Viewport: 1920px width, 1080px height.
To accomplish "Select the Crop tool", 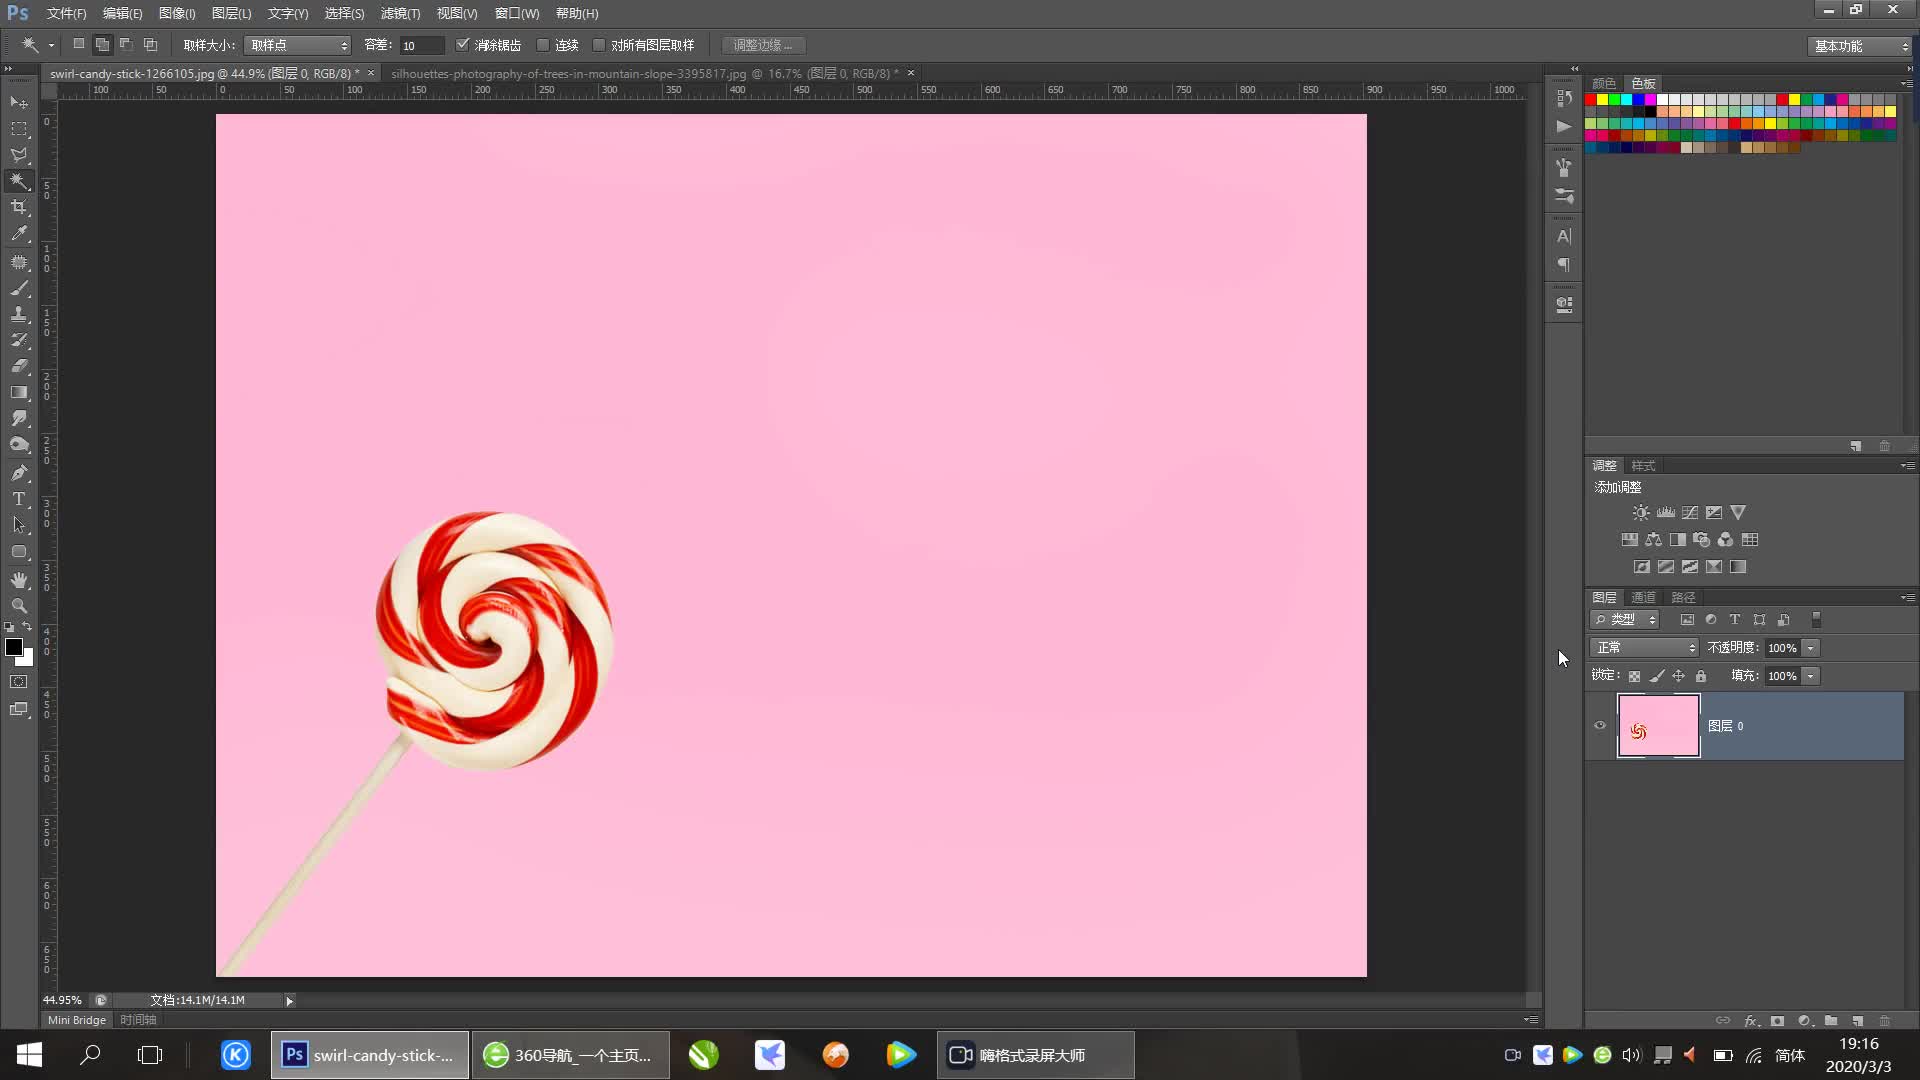I will (x=19, y=207).
